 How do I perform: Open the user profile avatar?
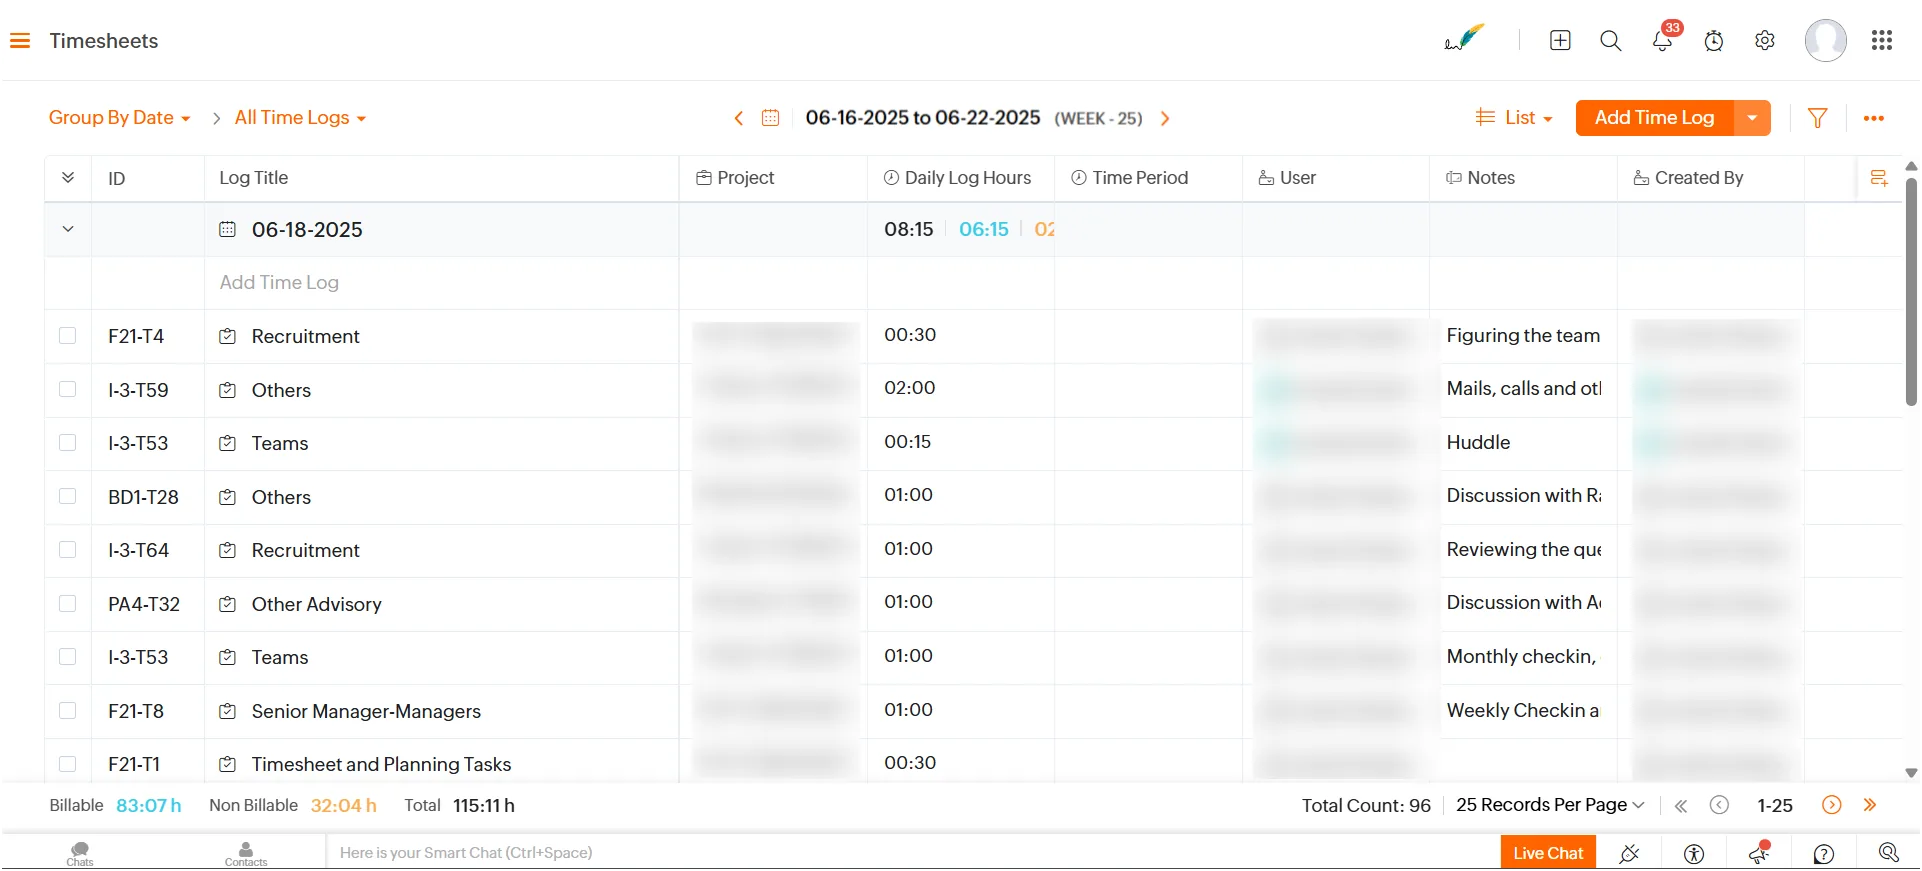(1826, 41)
